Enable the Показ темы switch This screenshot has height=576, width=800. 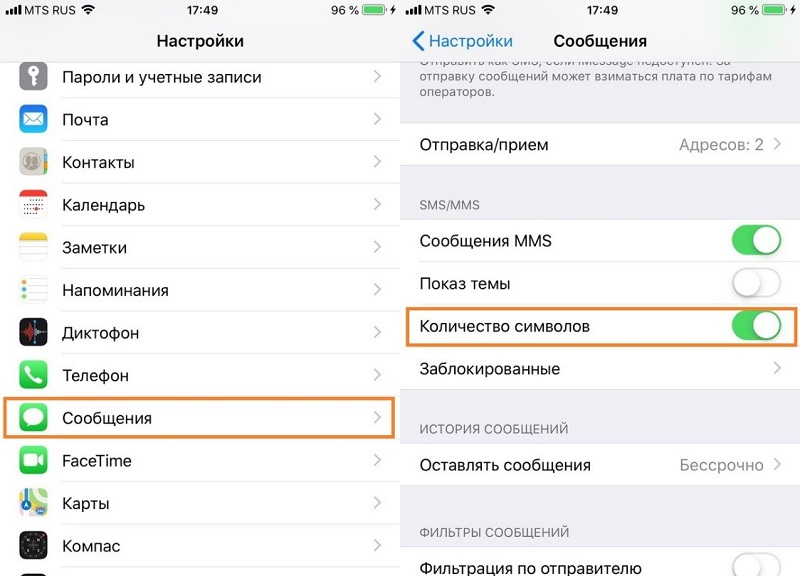(x=755, y=284)
